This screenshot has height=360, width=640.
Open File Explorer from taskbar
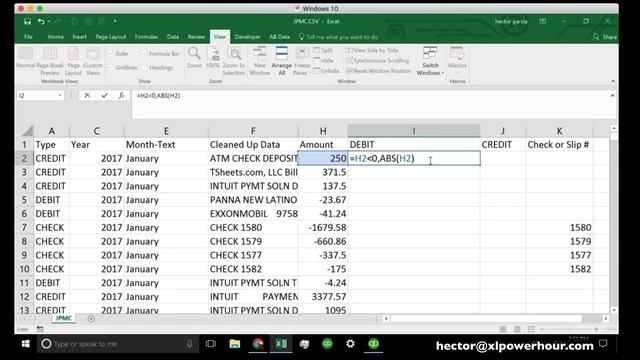click(x=235, y=344)
